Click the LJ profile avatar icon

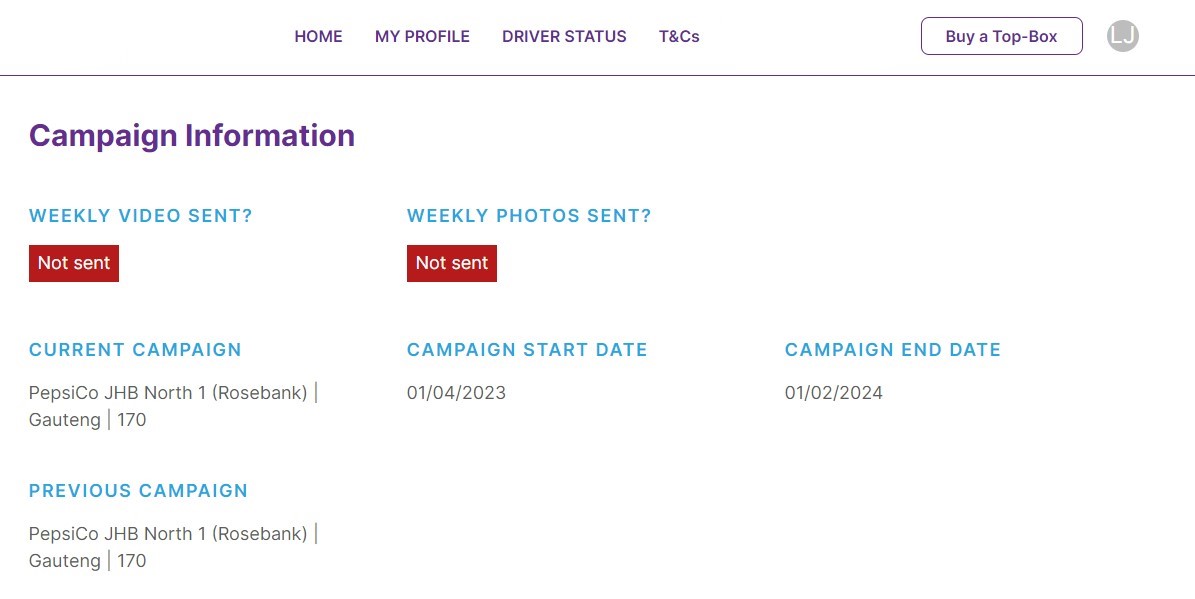click(x=1122, y=36)
